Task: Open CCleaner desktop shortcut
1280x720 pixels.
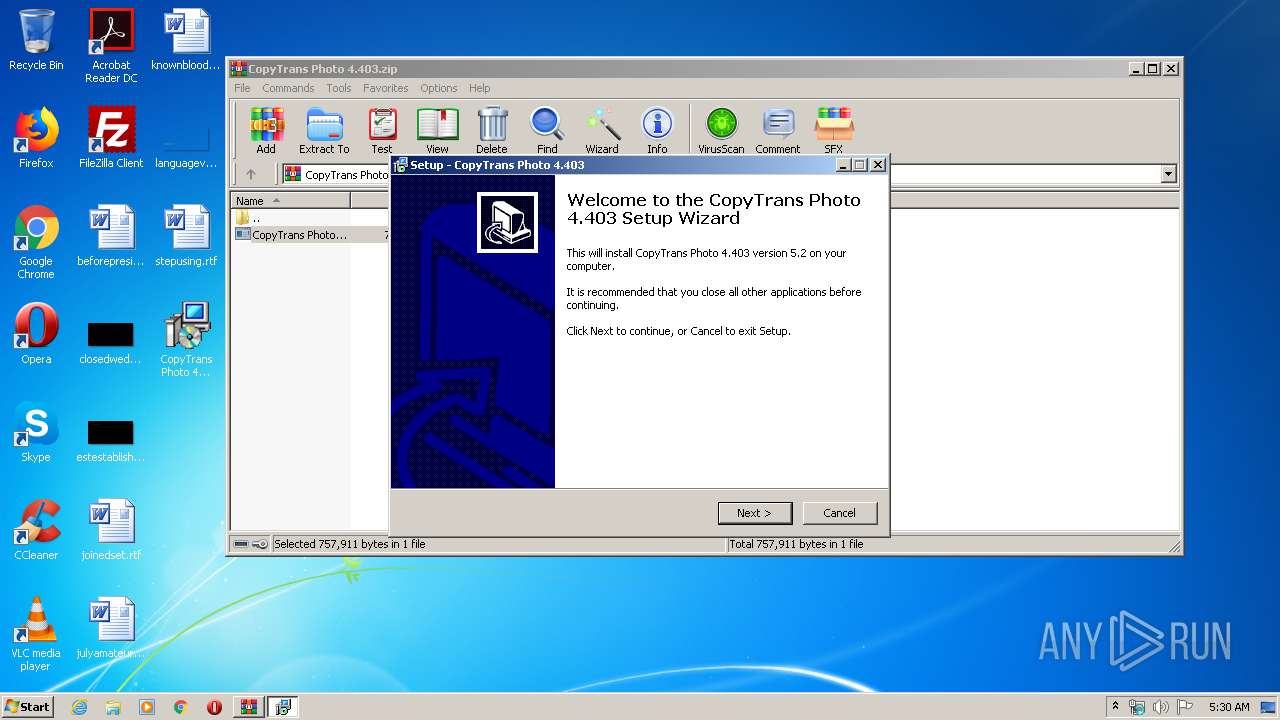Action: pos(36,530)
